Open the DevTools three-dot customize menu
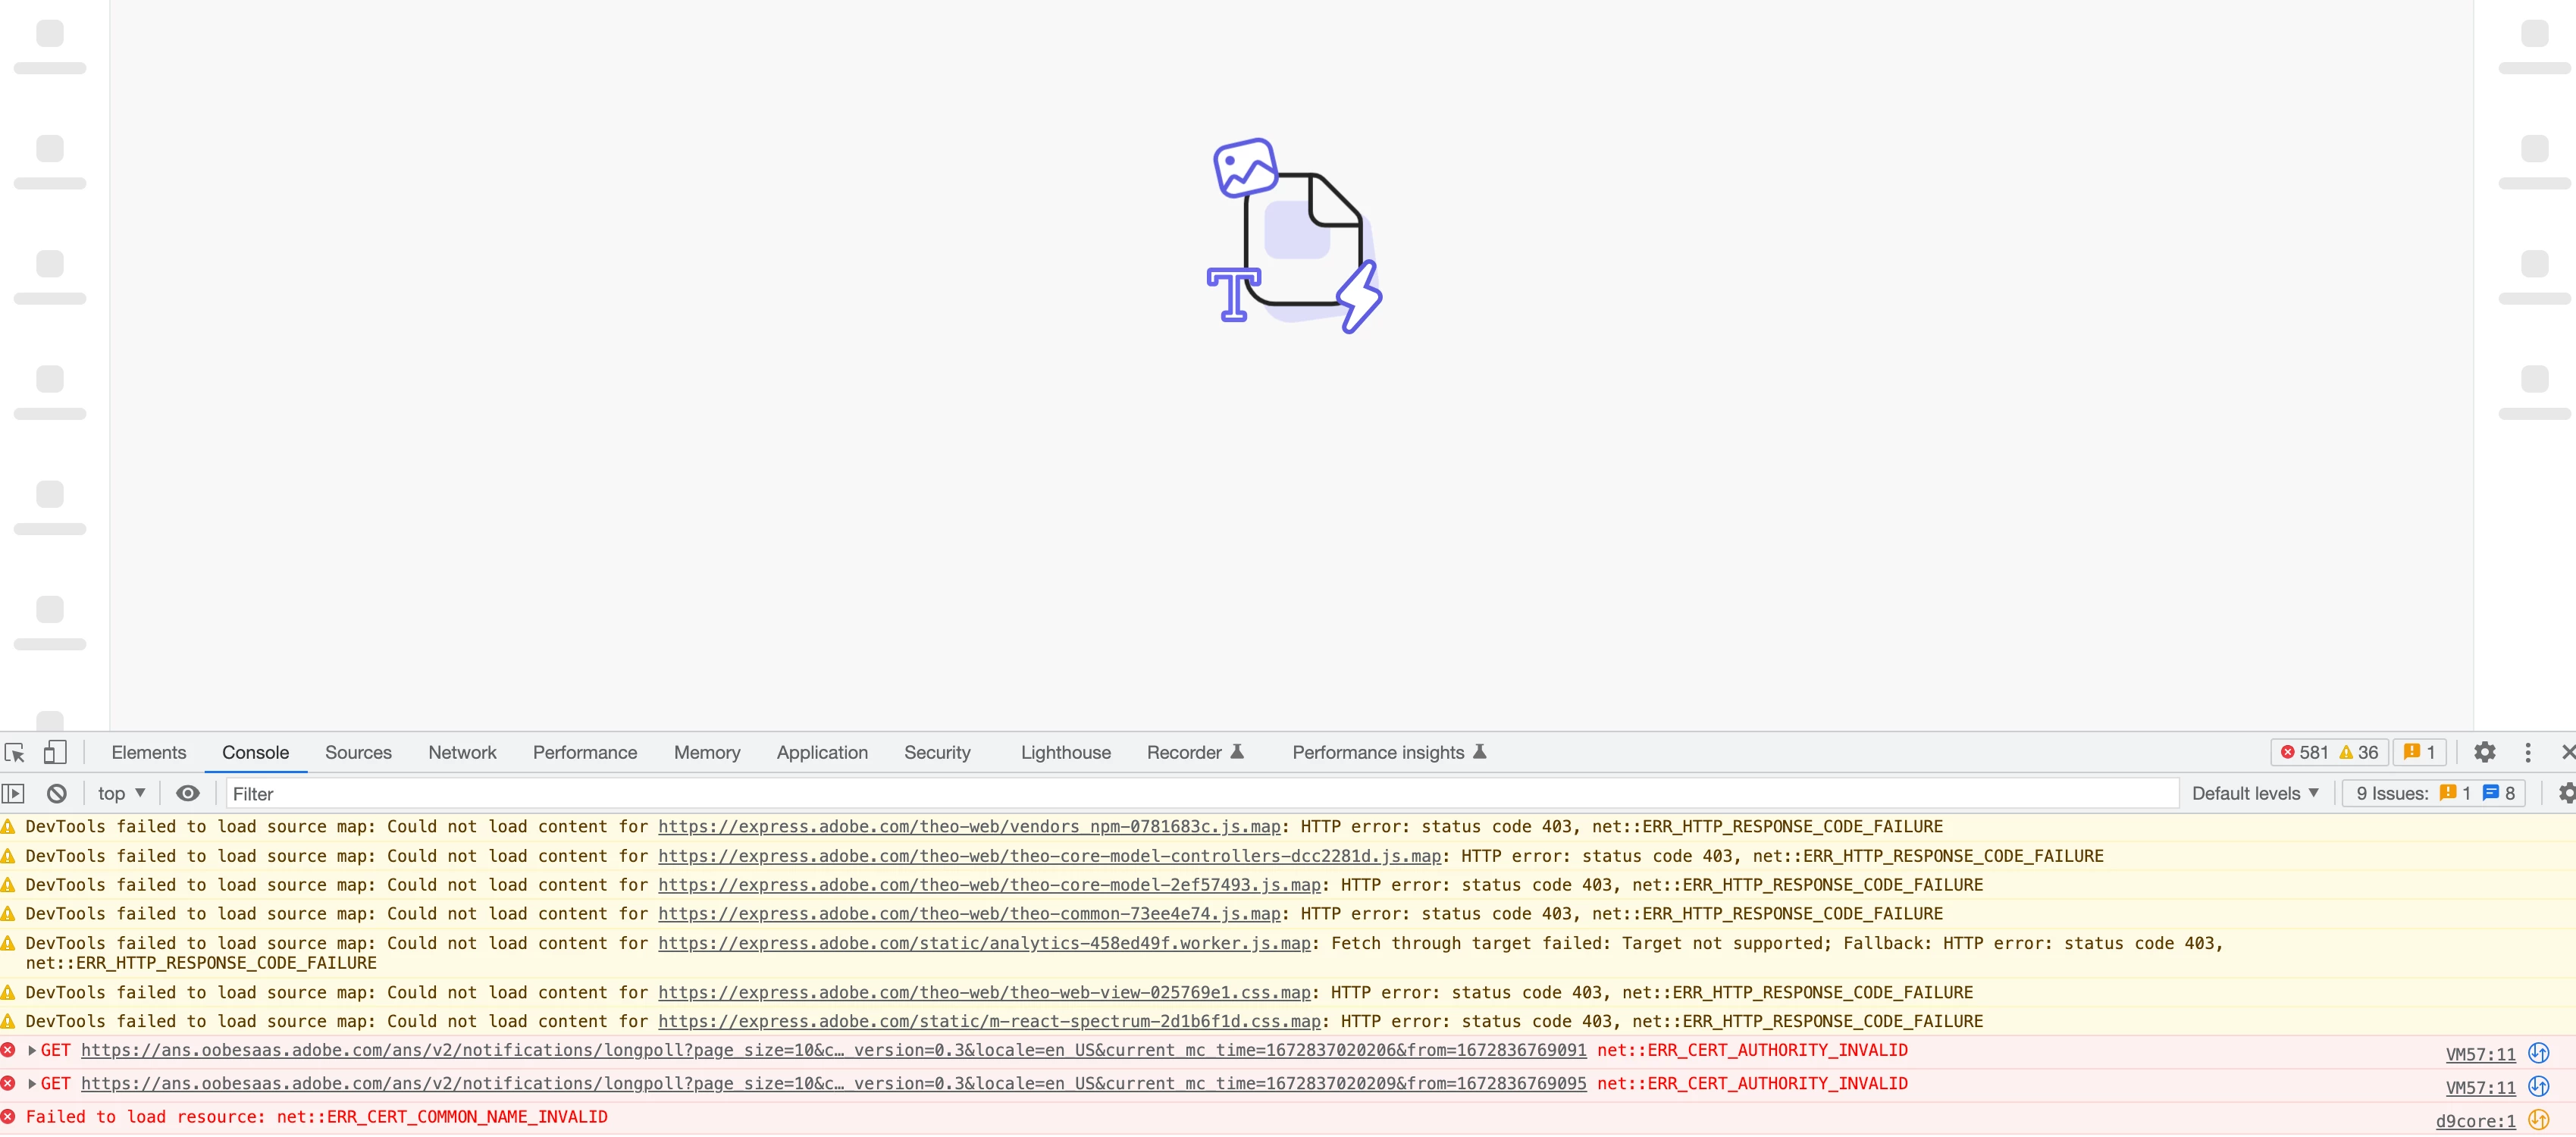Screen dimensions: 2576x1137 [x=2528, y=753]
